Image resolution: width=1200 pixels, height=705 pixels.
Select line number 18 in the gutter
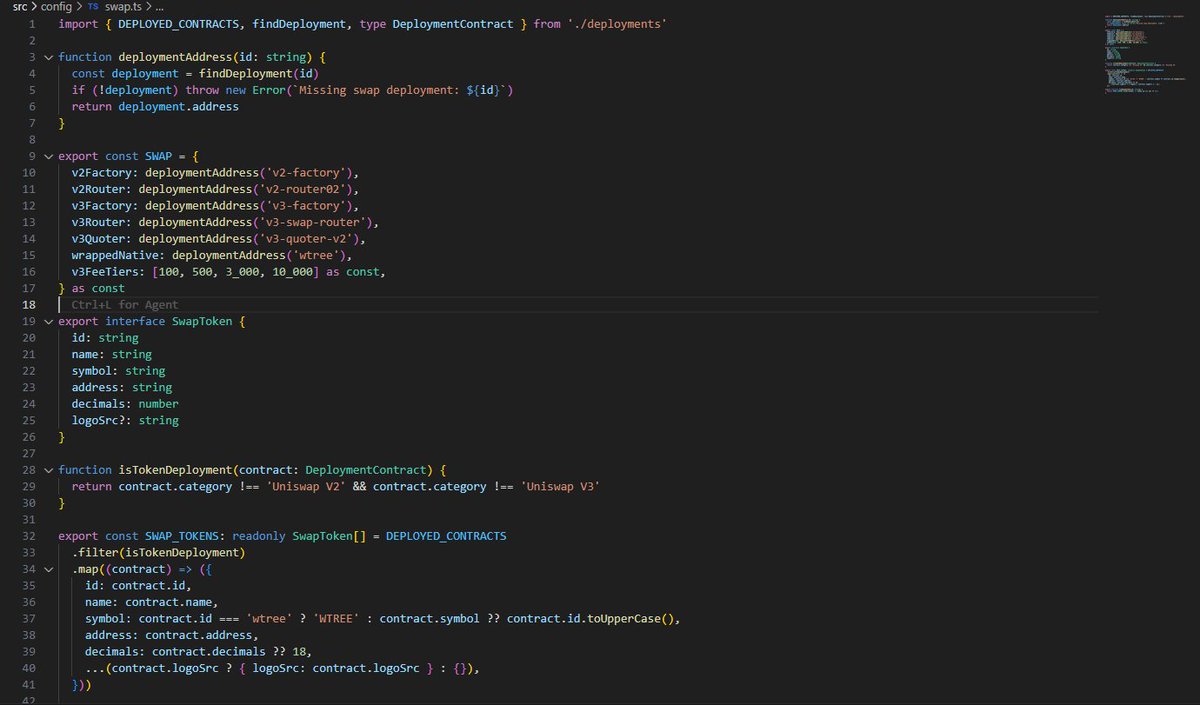(x=29, y=304)
